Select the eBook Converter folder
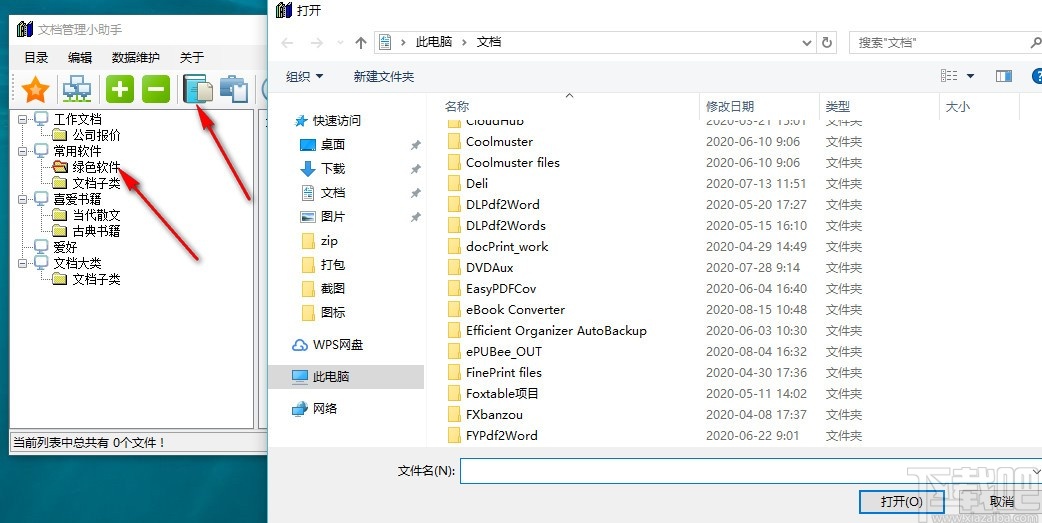This screenshot has width=1042, height=523. 515,310
